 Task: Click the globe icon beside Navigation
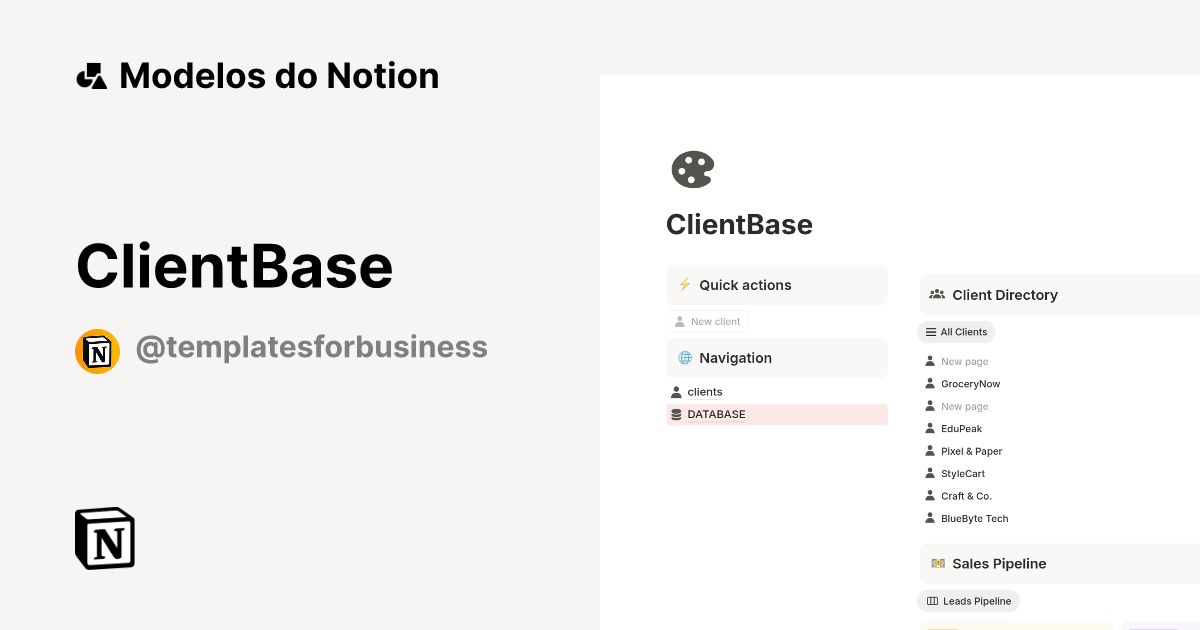685,357
